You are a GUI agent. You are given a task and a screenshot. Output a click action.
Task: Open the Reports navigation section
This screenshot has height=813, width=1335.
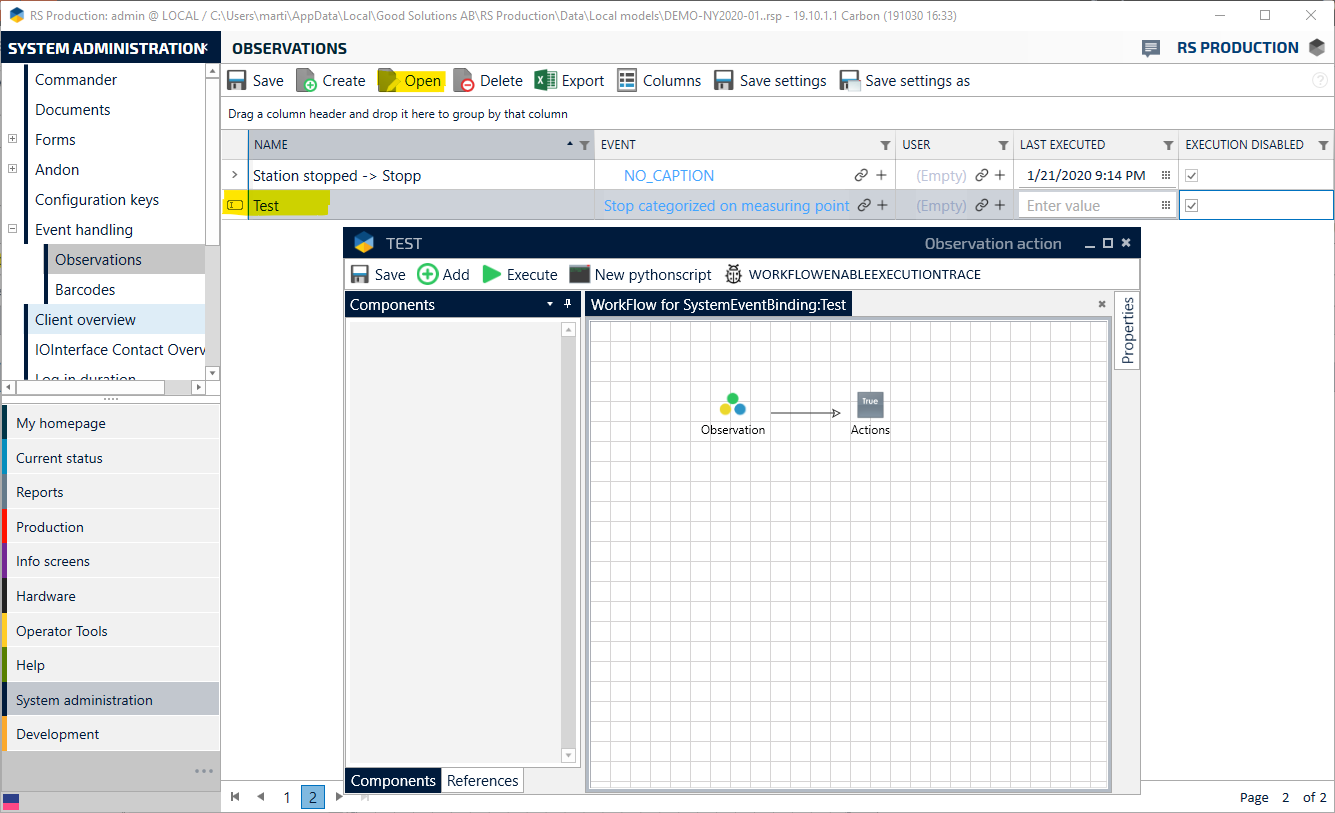[40, 492]
